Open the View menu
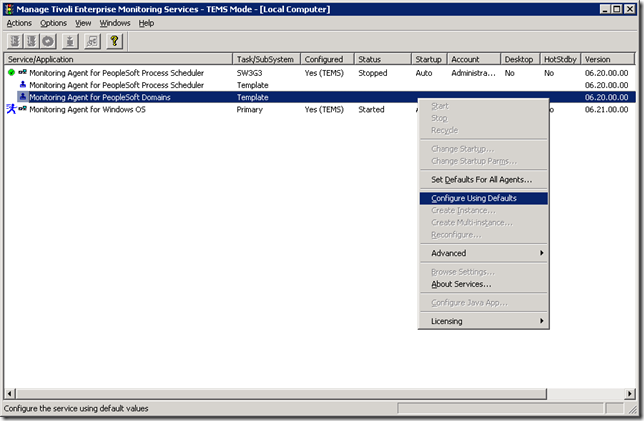 83,23
